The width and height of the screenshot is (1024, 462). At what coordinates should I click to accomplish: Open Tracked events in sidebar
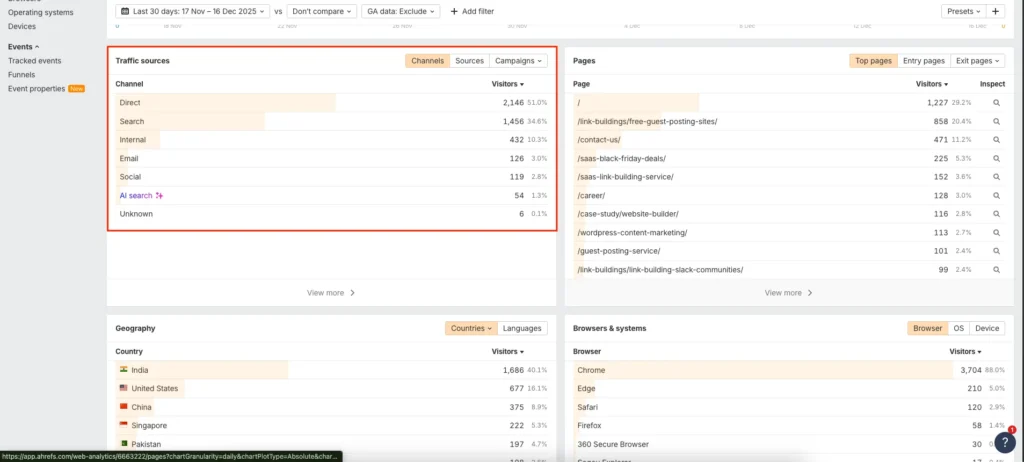point(35,61)
